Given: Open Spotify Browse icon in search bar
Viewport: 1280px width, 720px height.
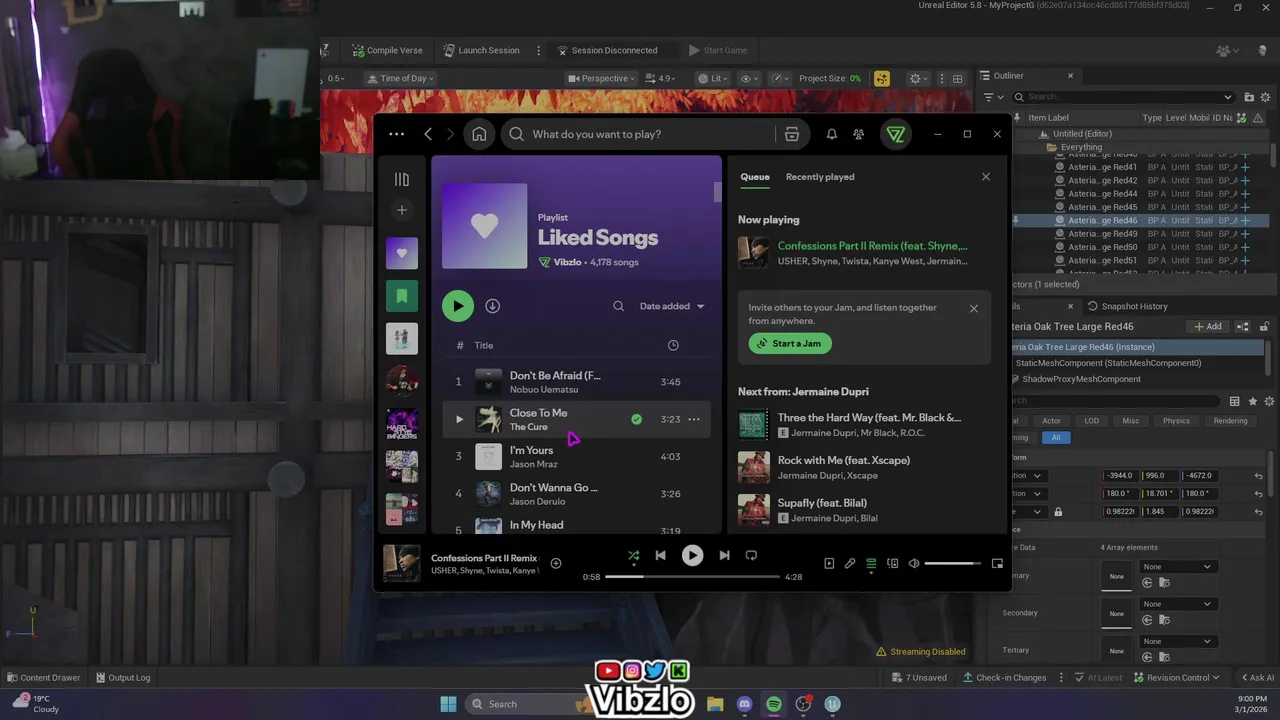Looking at the screenshot, I should pyautogui.click(x=792, y=134).
